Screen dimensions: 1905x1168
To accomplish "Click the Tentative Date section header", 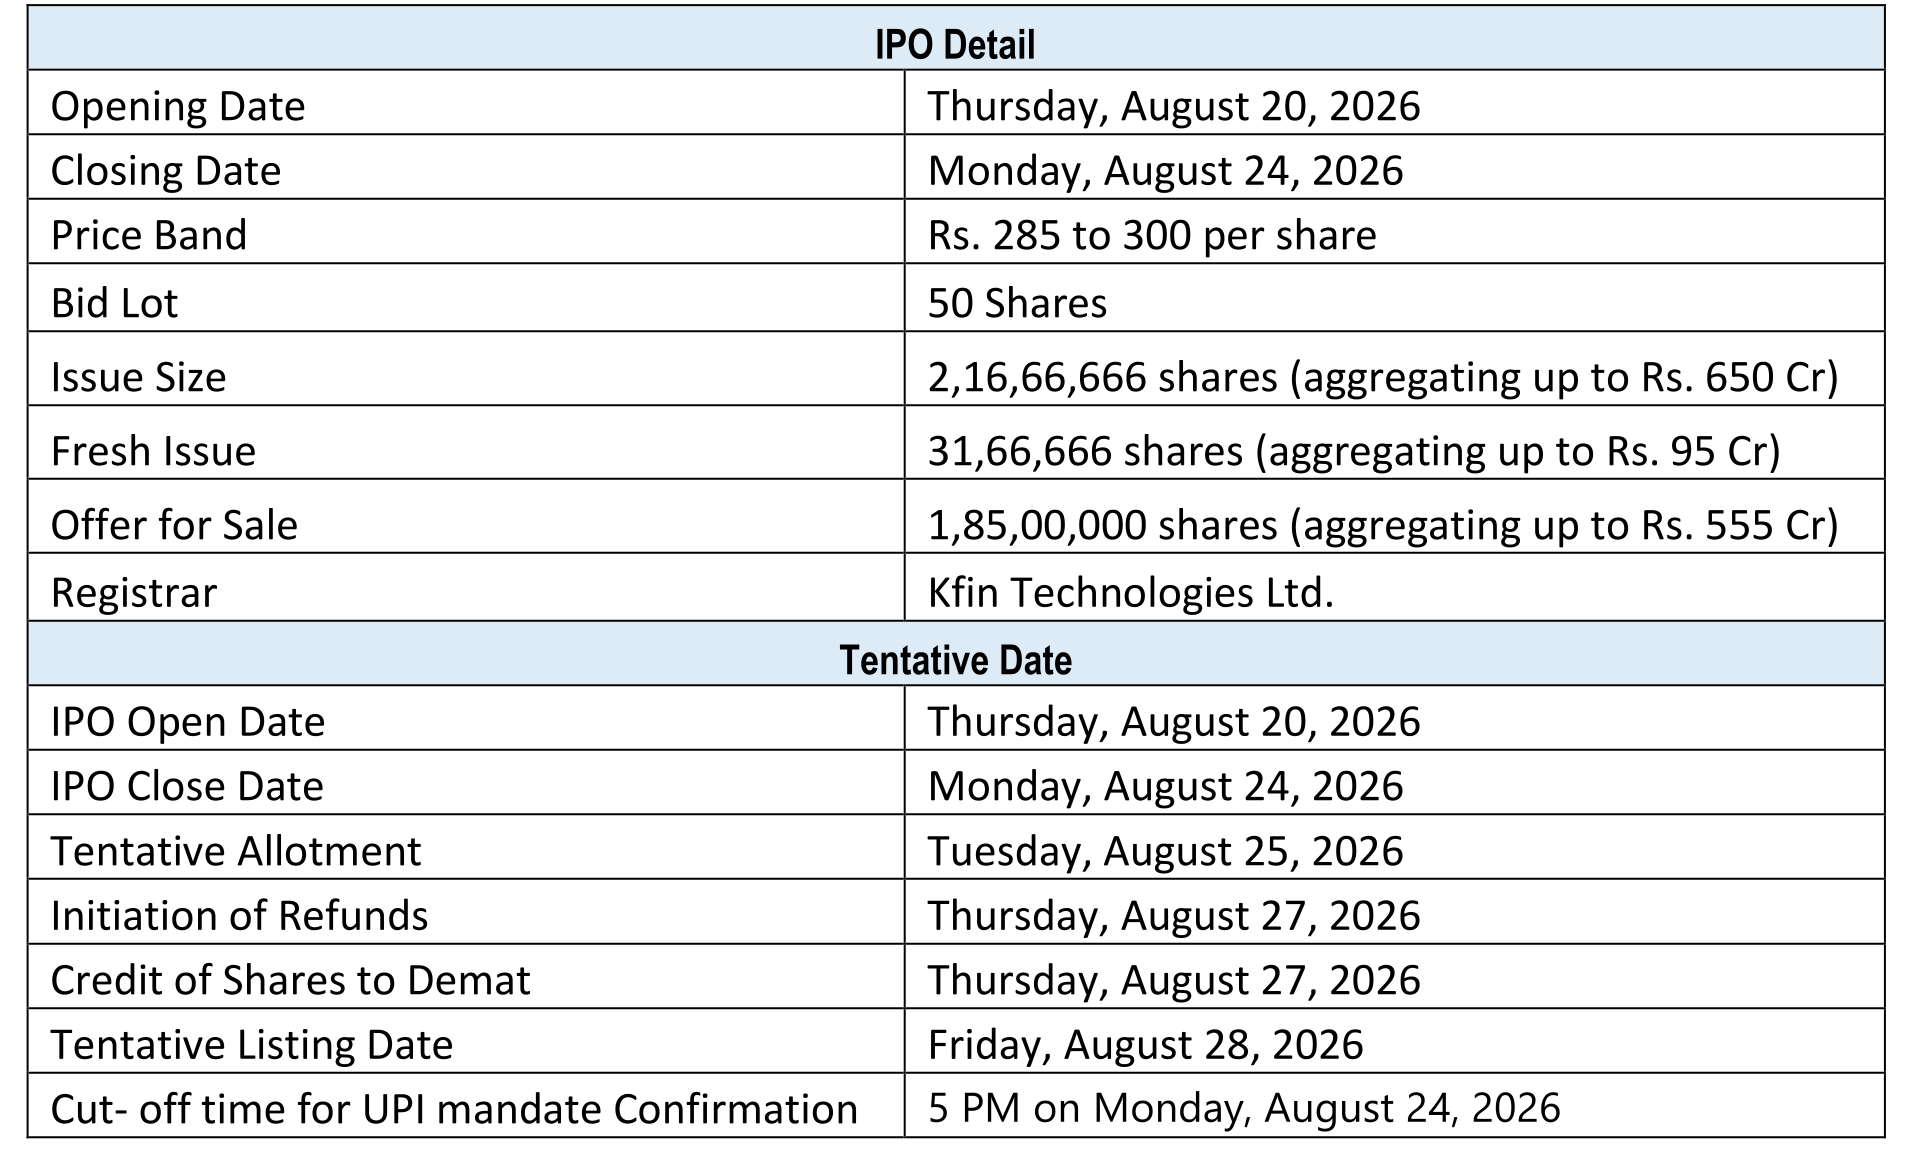I will coord(955,654).
